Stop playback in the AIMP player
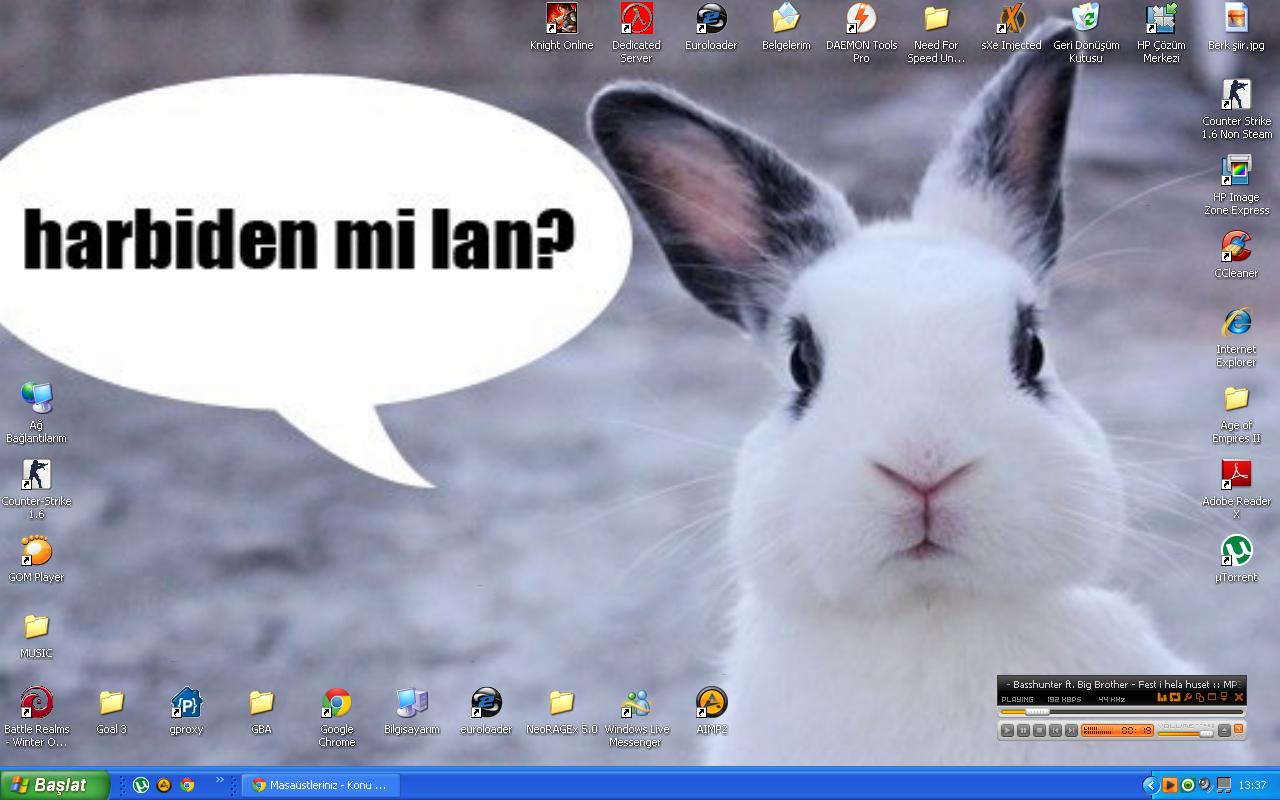The width and height of the screenshot is (1280, 800). pos(1039,730)
